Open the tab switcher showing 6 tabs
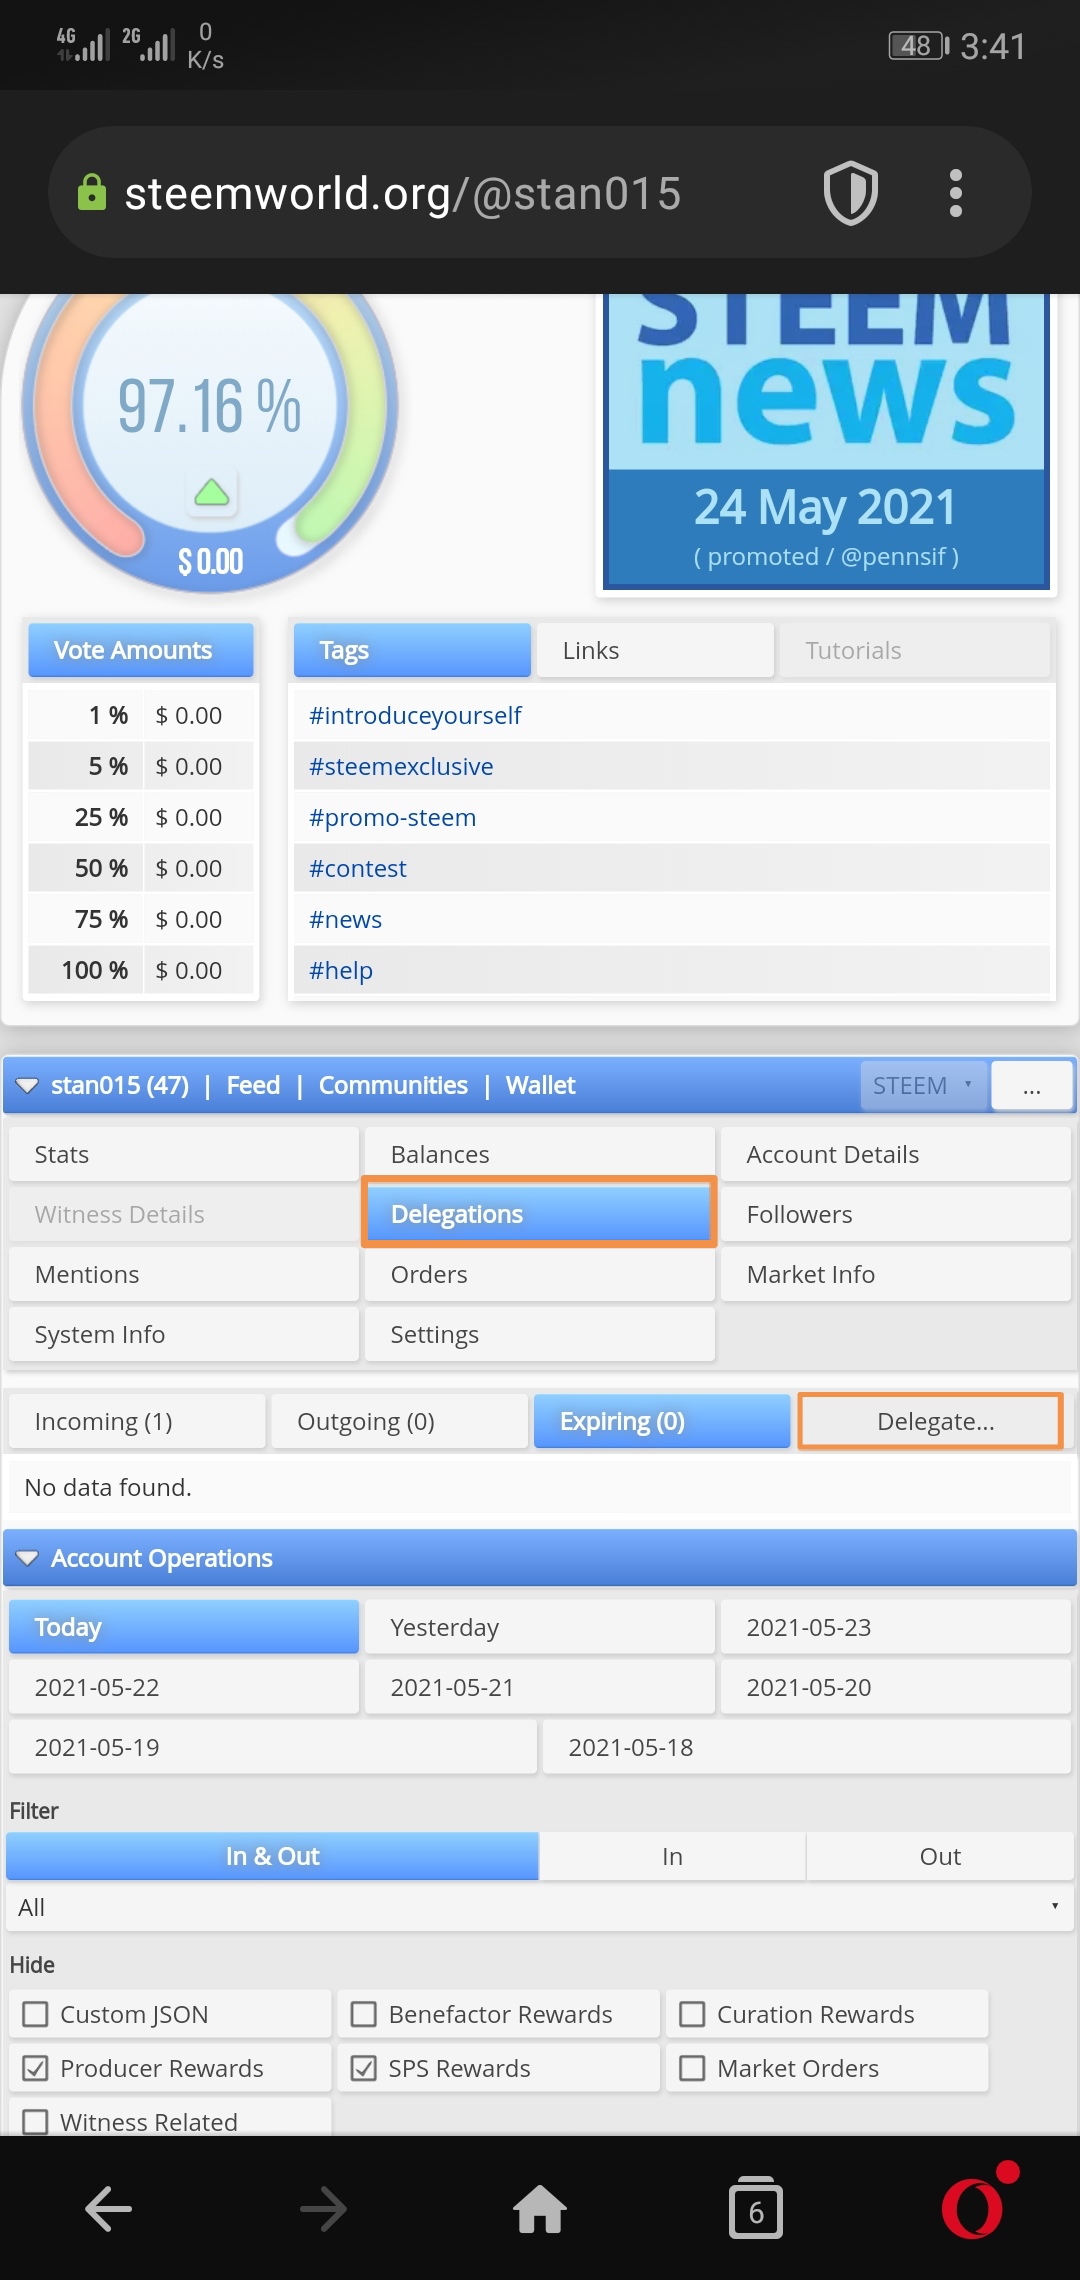The width and height of the screenshot is (1080, 2280). [756, 2208]
